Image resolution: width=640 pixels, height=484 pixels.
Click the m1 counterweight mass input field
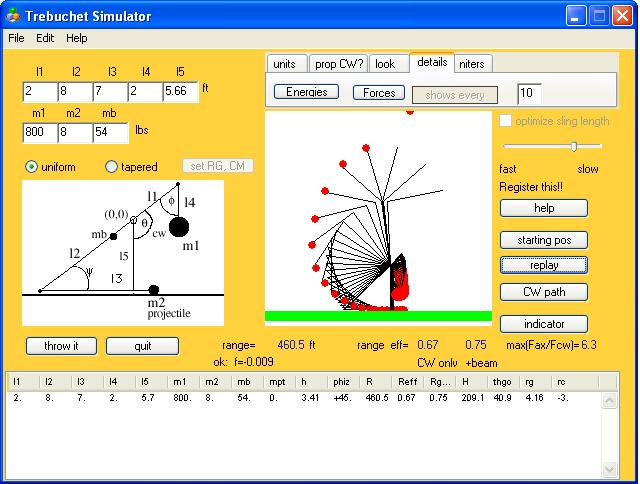40,133
